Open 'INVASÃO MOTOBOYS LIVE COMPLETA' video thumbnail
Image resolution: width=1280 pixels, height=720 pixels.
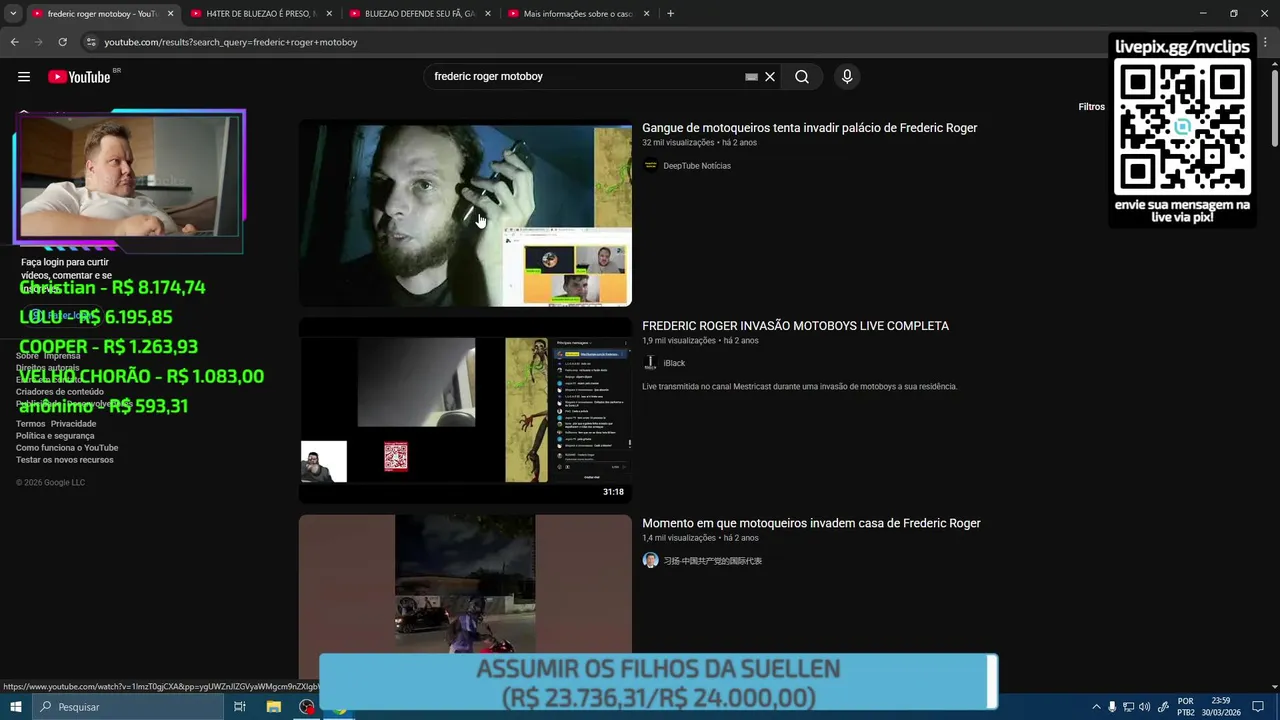click(x=465, y=410)
